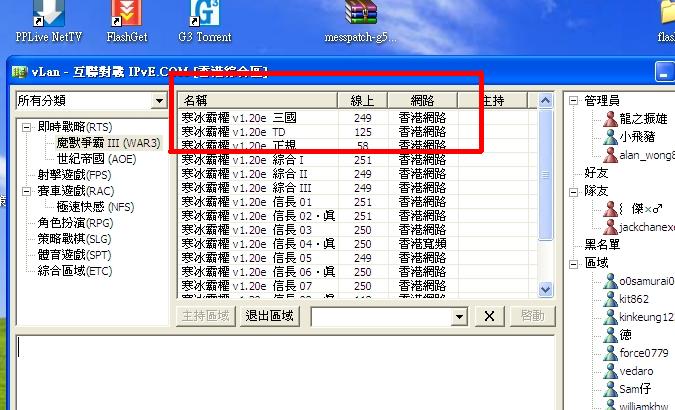Select room 寒冰霸權 v1.20e 信長 05
The height and width of the screenshot is (410, 675).
357,258
